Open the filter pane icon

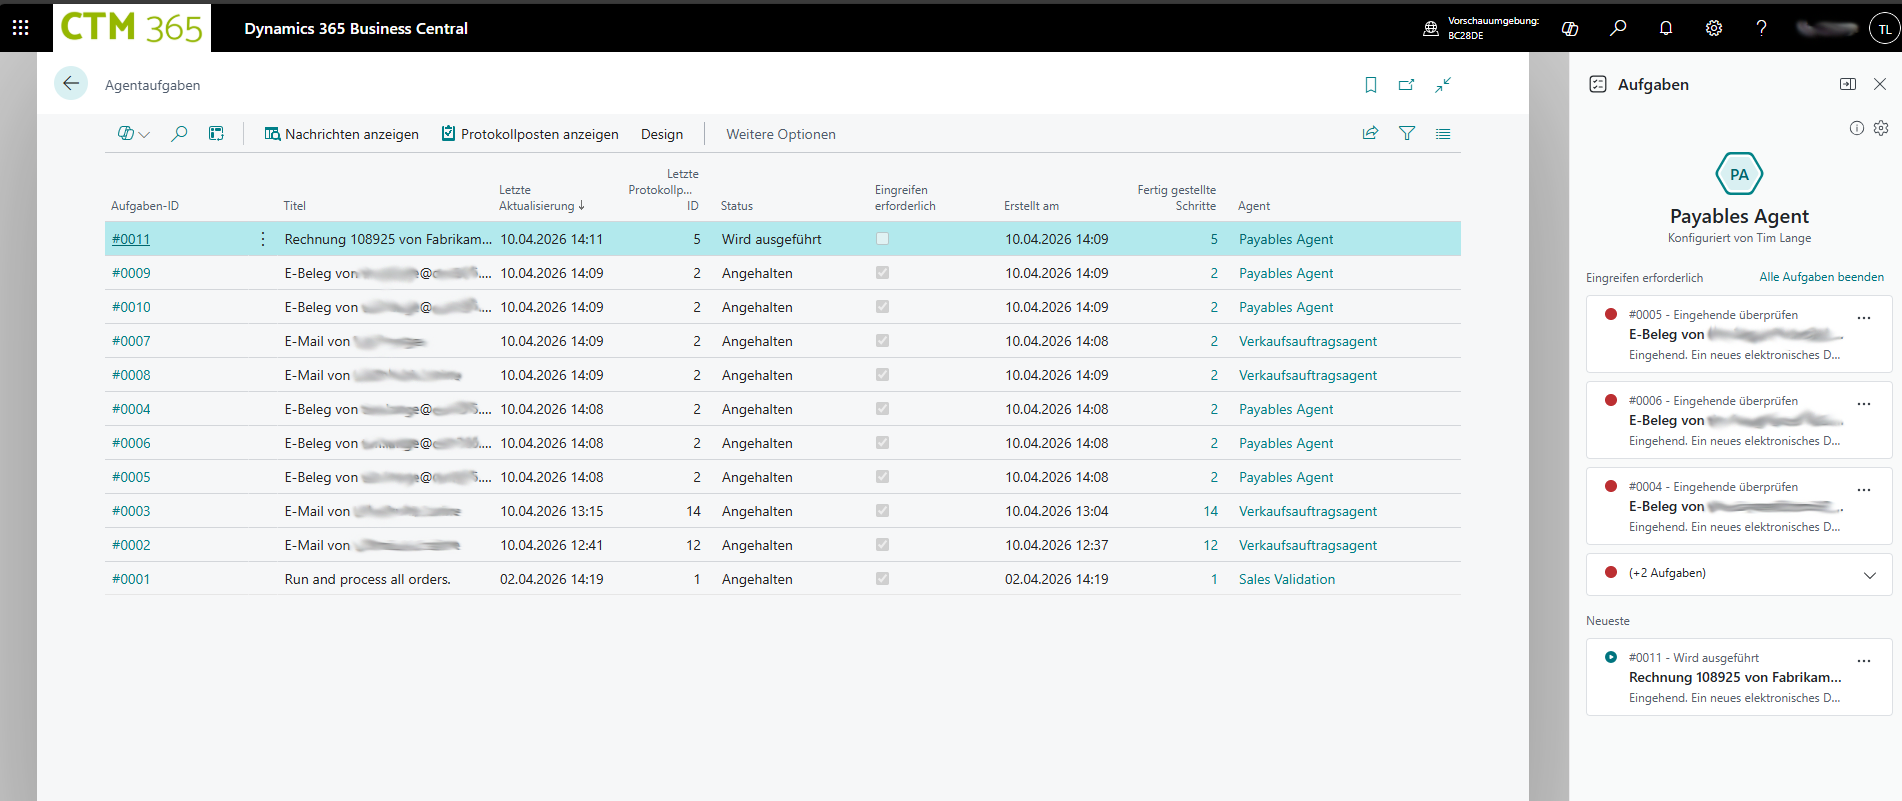pyautogui.click(x=1406, y=134)
